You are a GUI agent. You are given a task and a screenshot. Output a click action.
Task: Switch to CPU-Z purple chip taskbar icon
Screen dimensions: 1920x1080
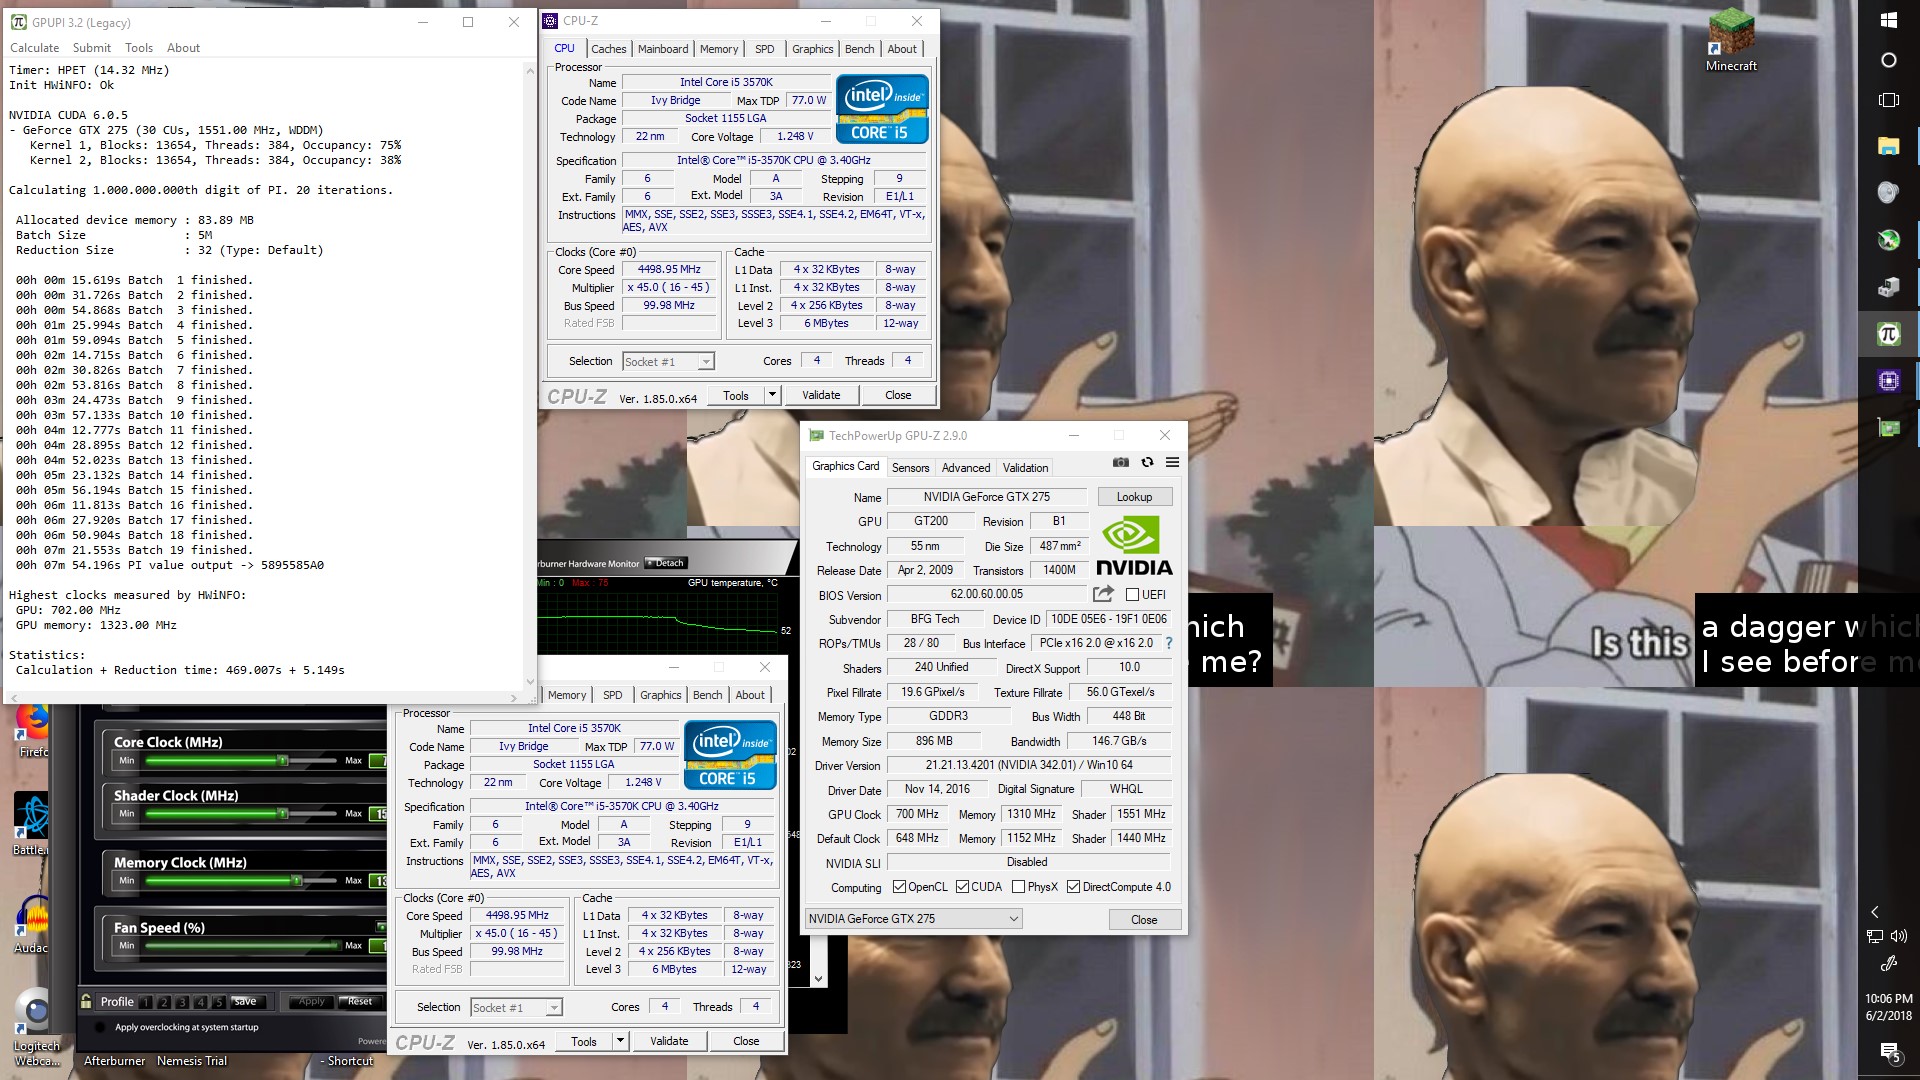coord(1888,380)
